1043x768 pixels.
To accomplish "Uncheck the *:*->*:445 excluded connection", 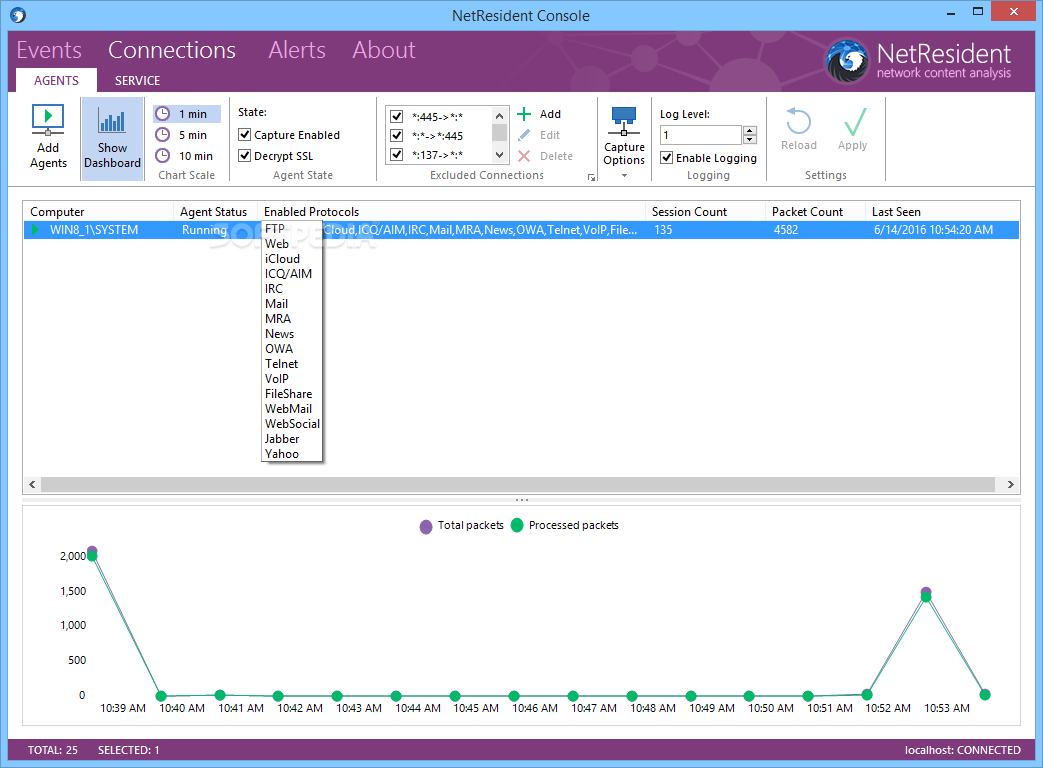I will [396, 136].
